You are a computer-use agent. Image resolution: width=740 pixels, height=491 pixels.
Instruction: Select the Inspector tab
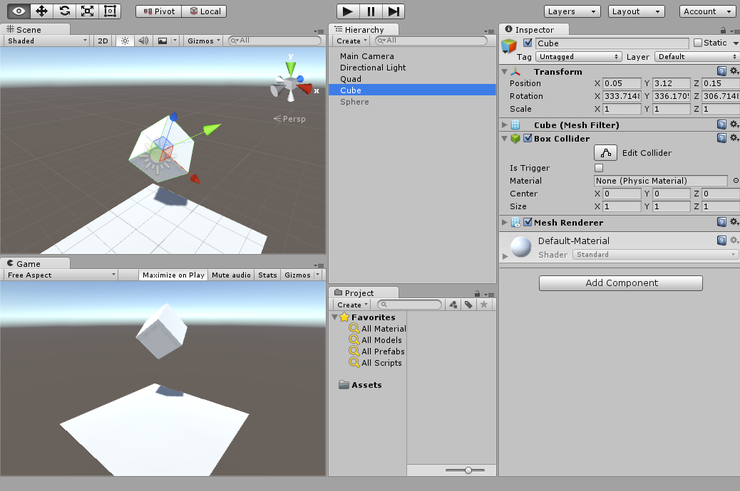534,29
